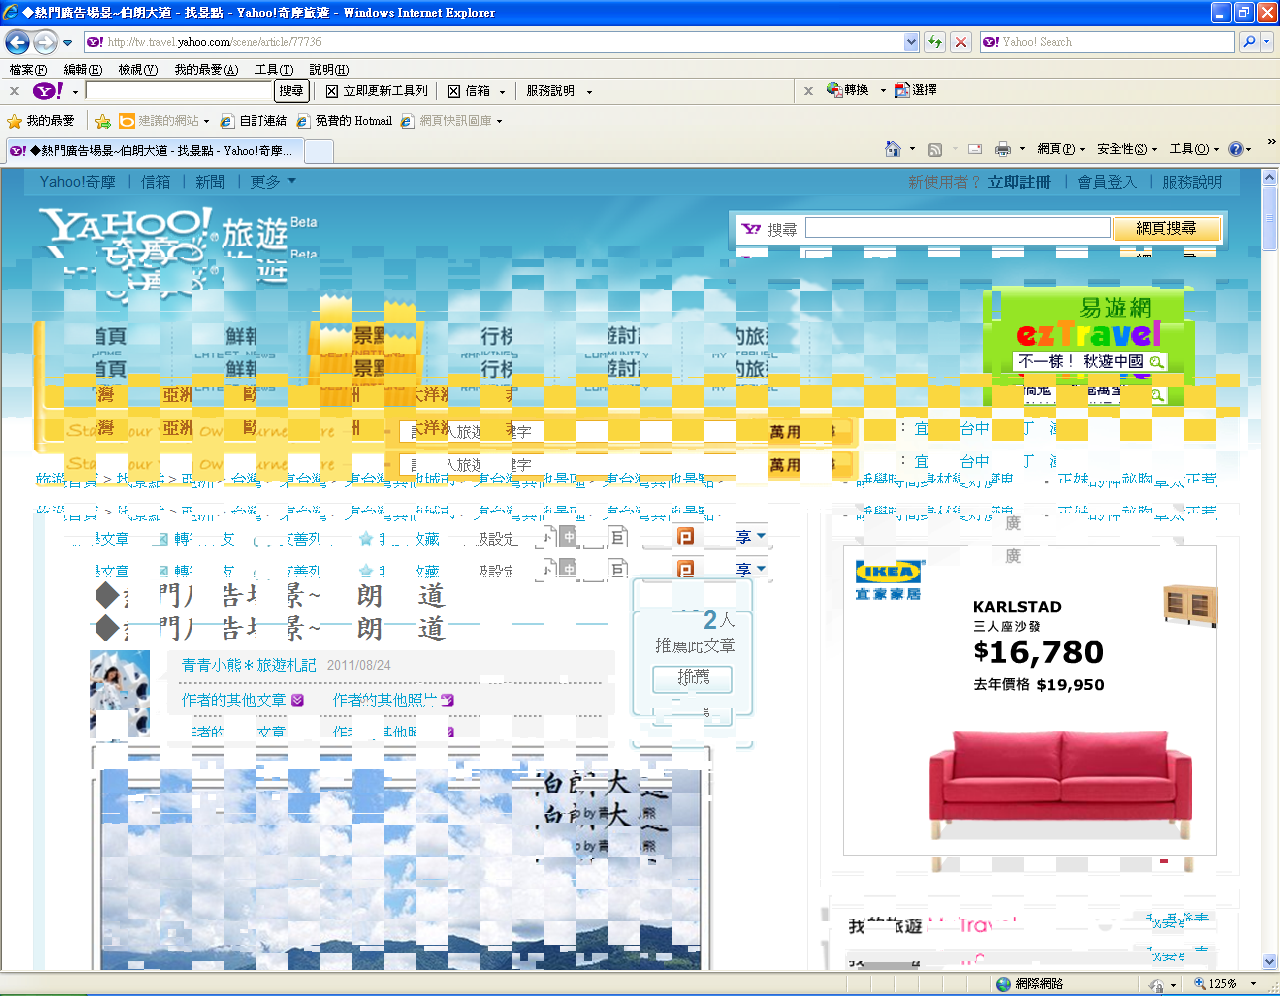Change zoom level at 125% control
Screen dimensions: 1280x996
tap(1225, 984)
